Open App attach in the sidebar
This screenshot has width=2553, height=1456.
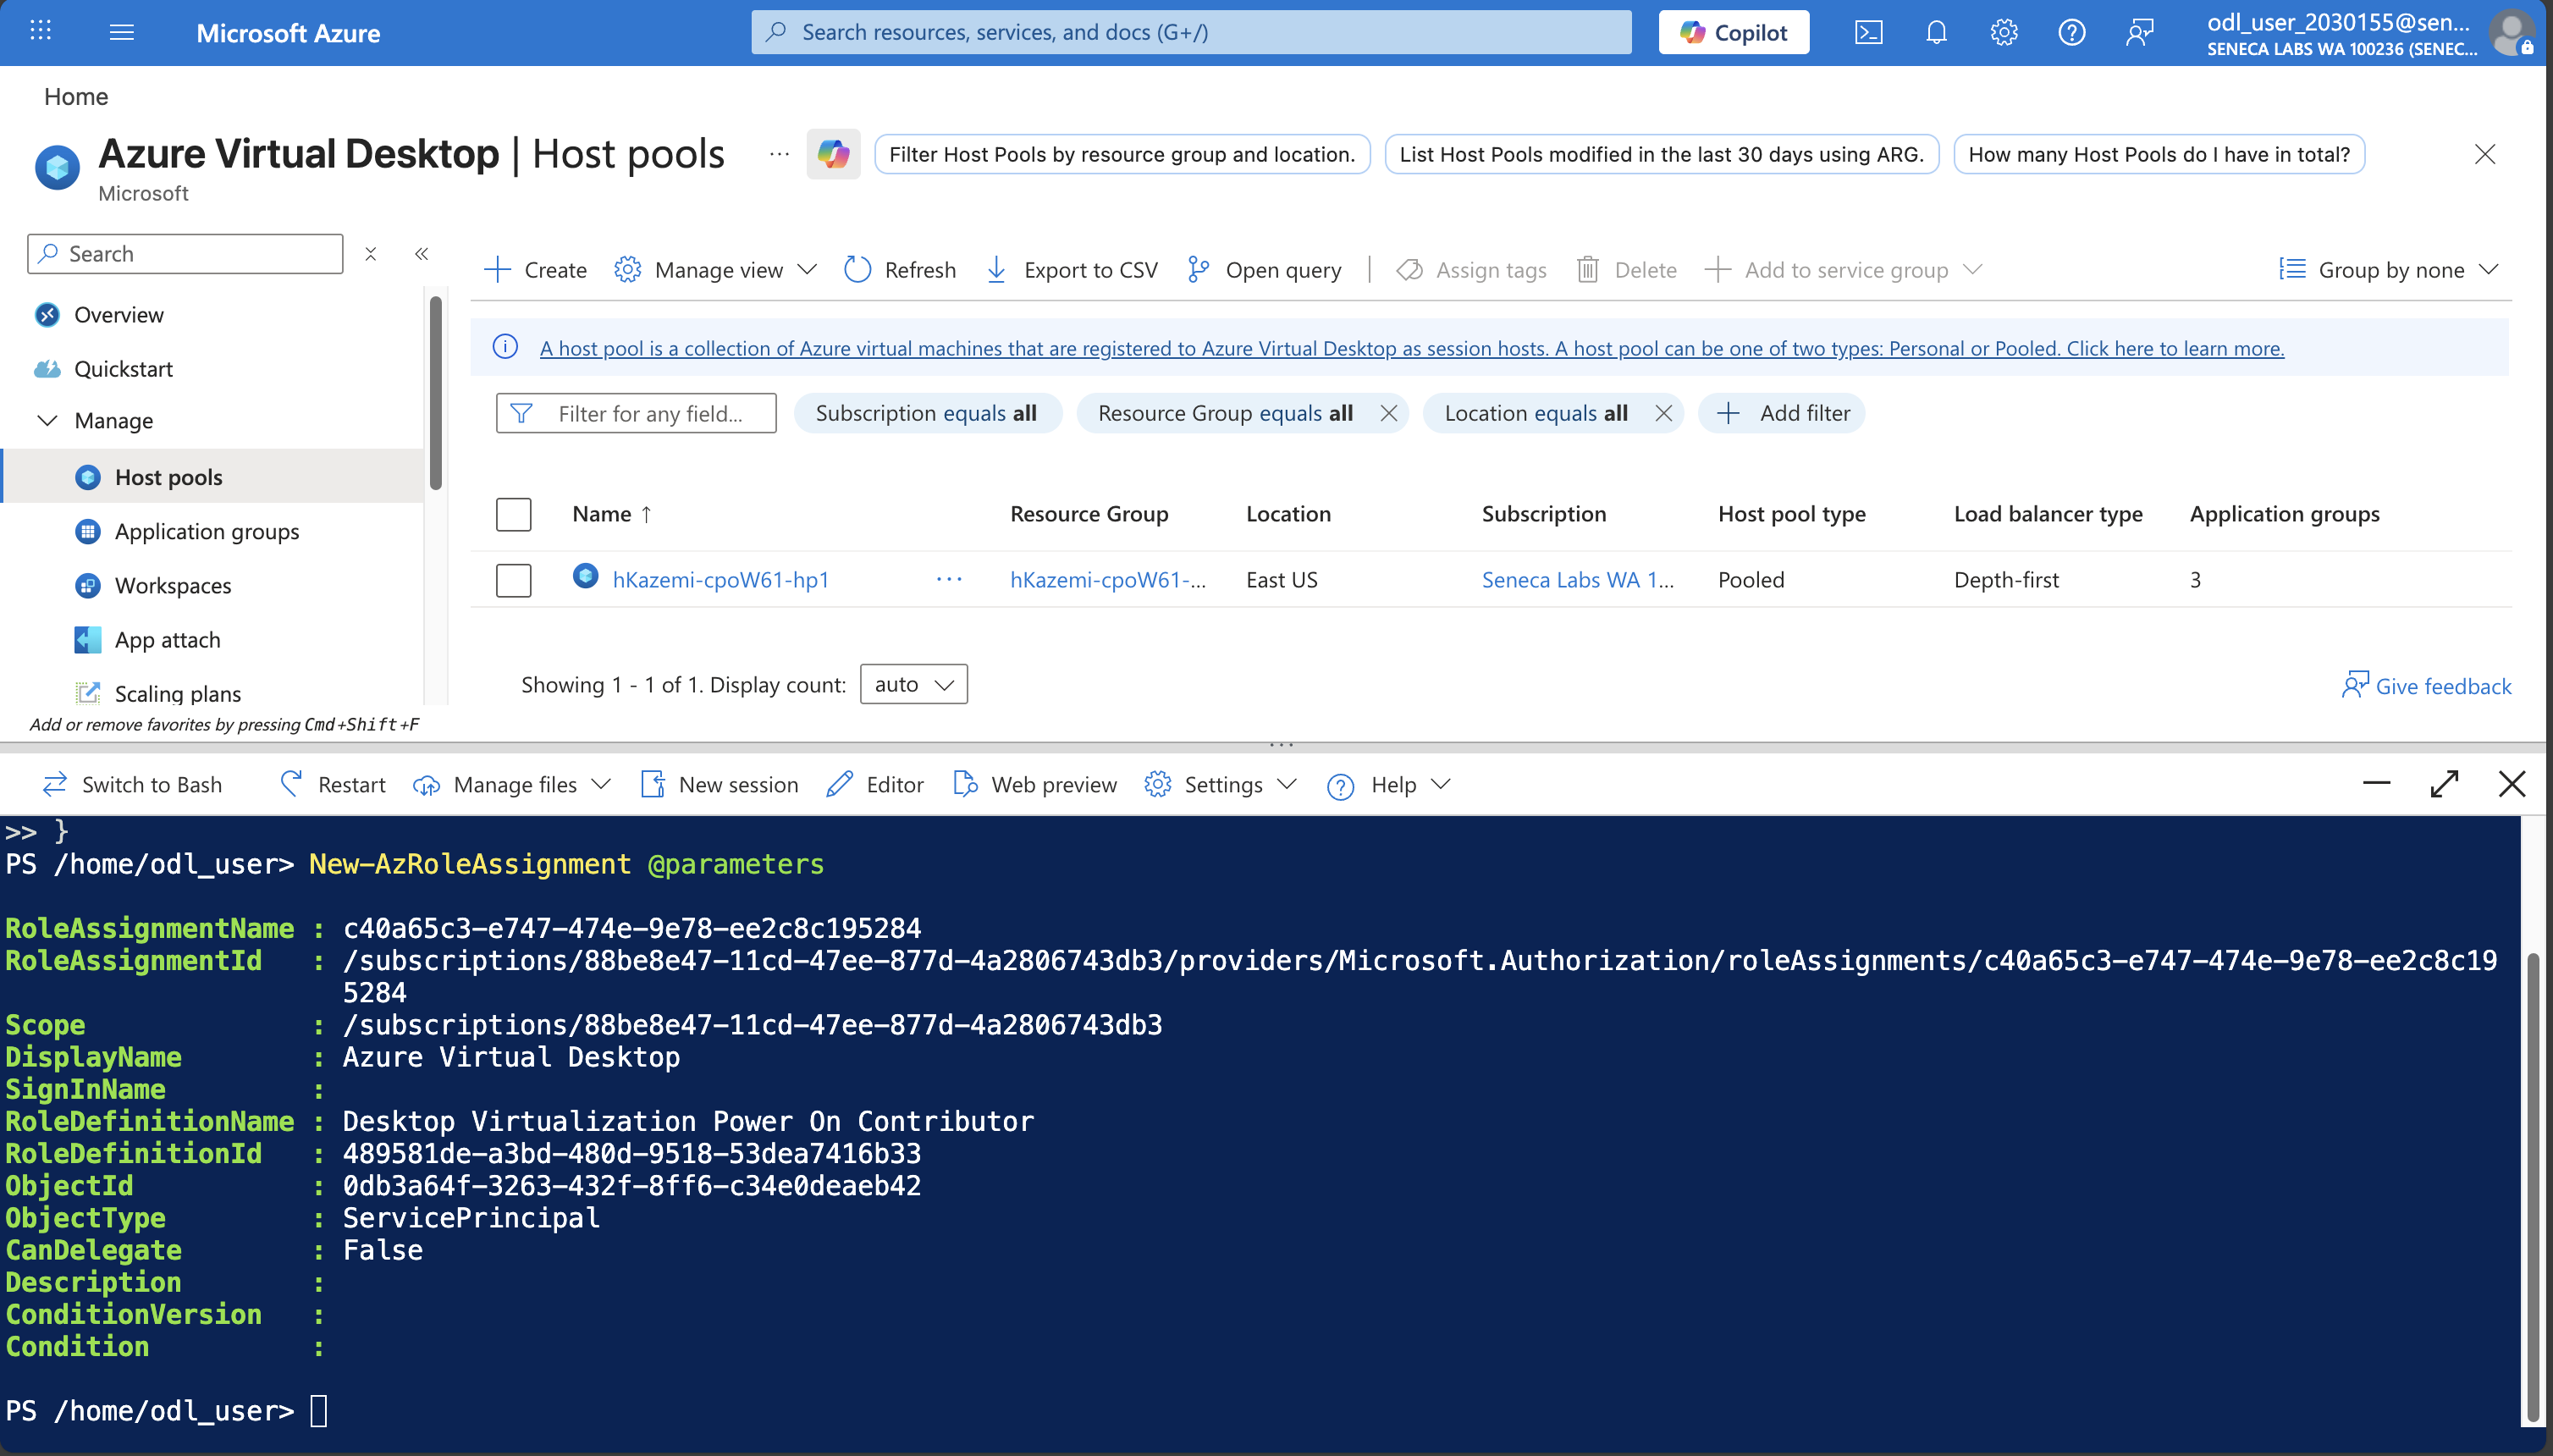point(167,640)
